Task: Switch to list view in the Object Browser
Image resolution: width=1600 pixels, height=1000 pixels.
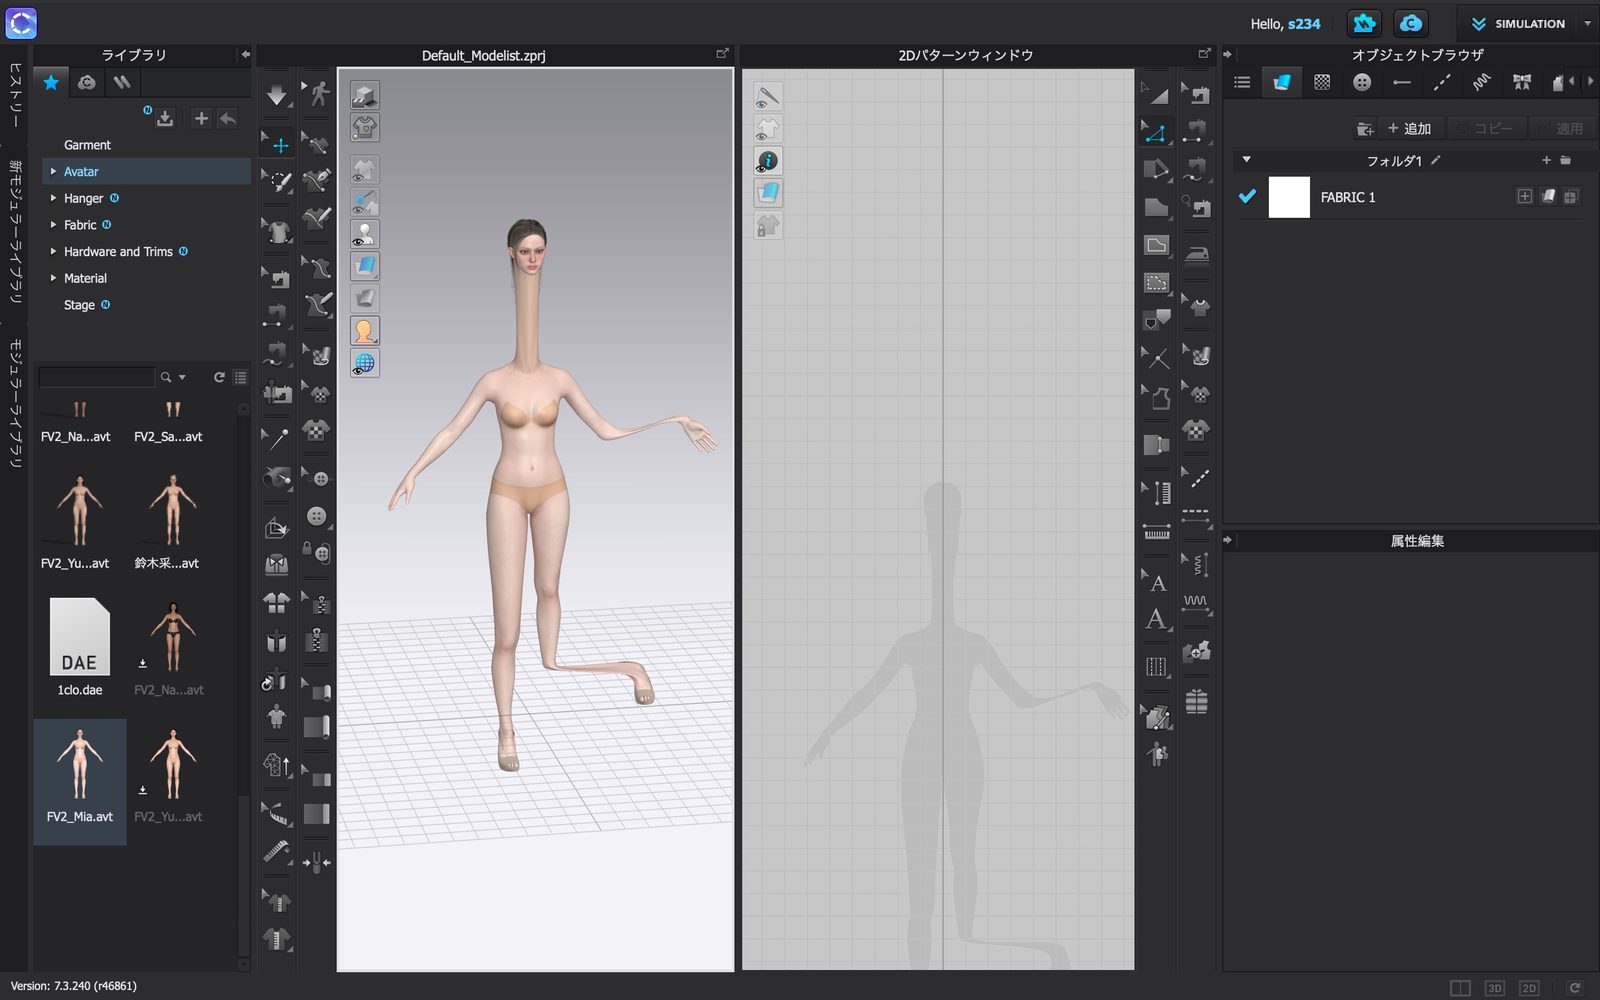Action: (1242, 82)
